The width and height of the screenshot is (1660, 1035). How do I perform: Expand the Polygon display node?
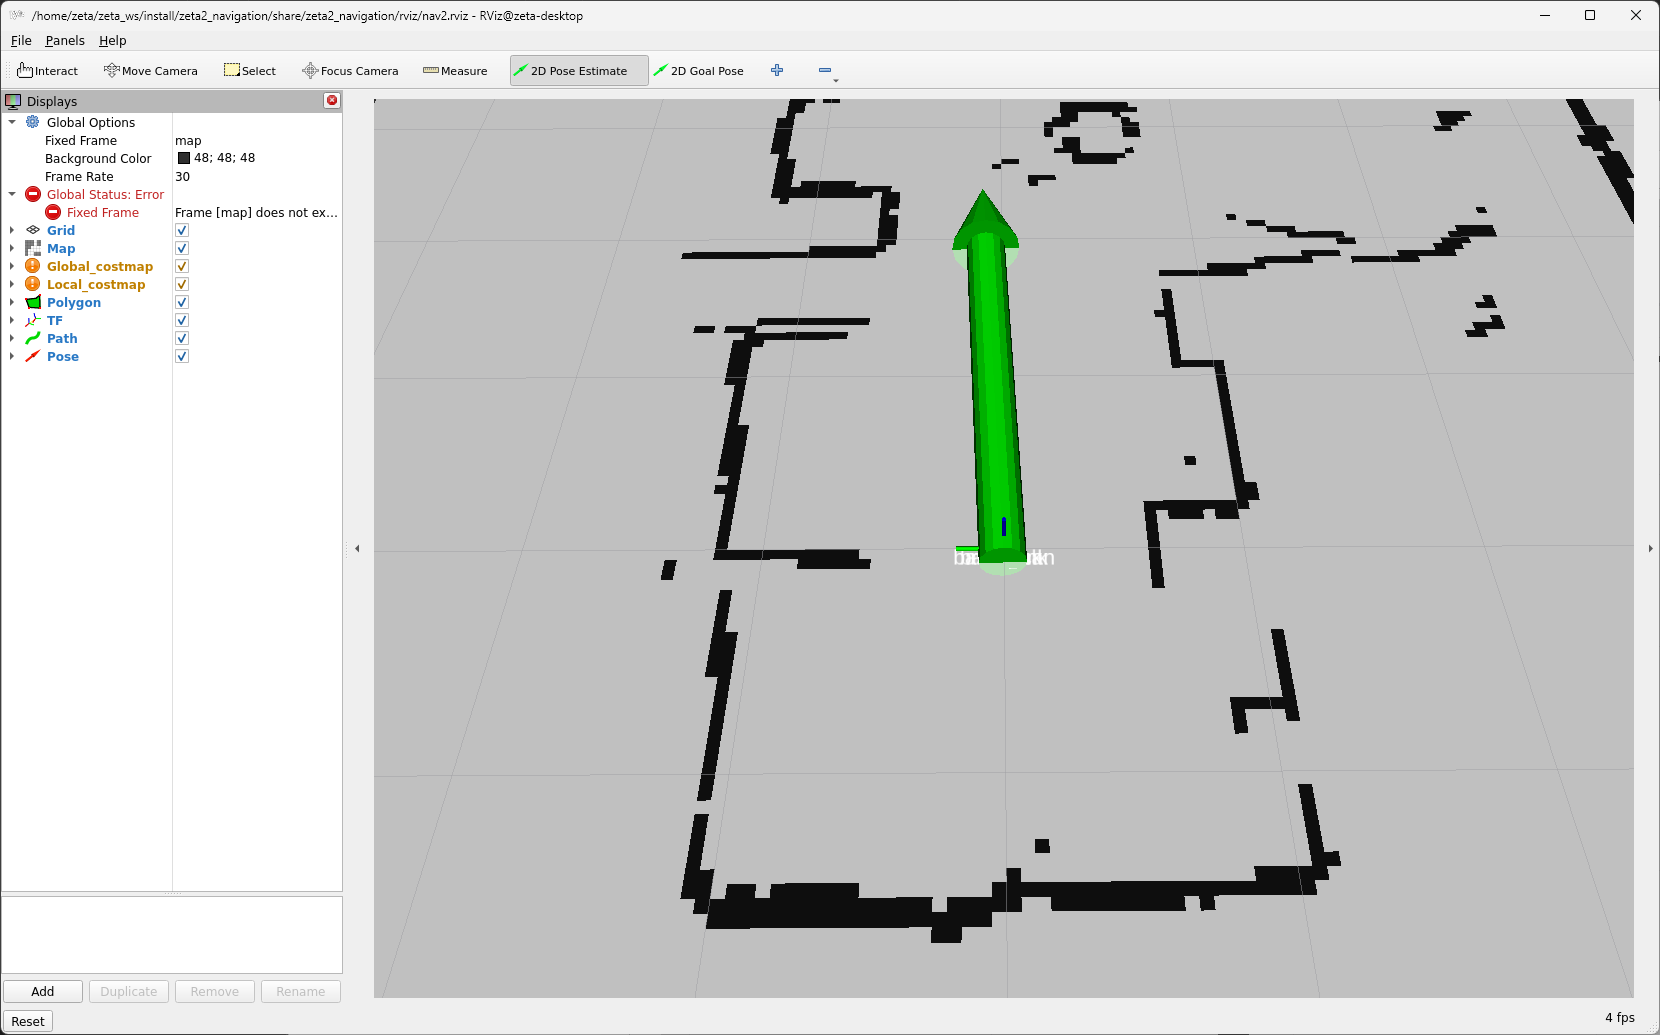coord(12,302)
